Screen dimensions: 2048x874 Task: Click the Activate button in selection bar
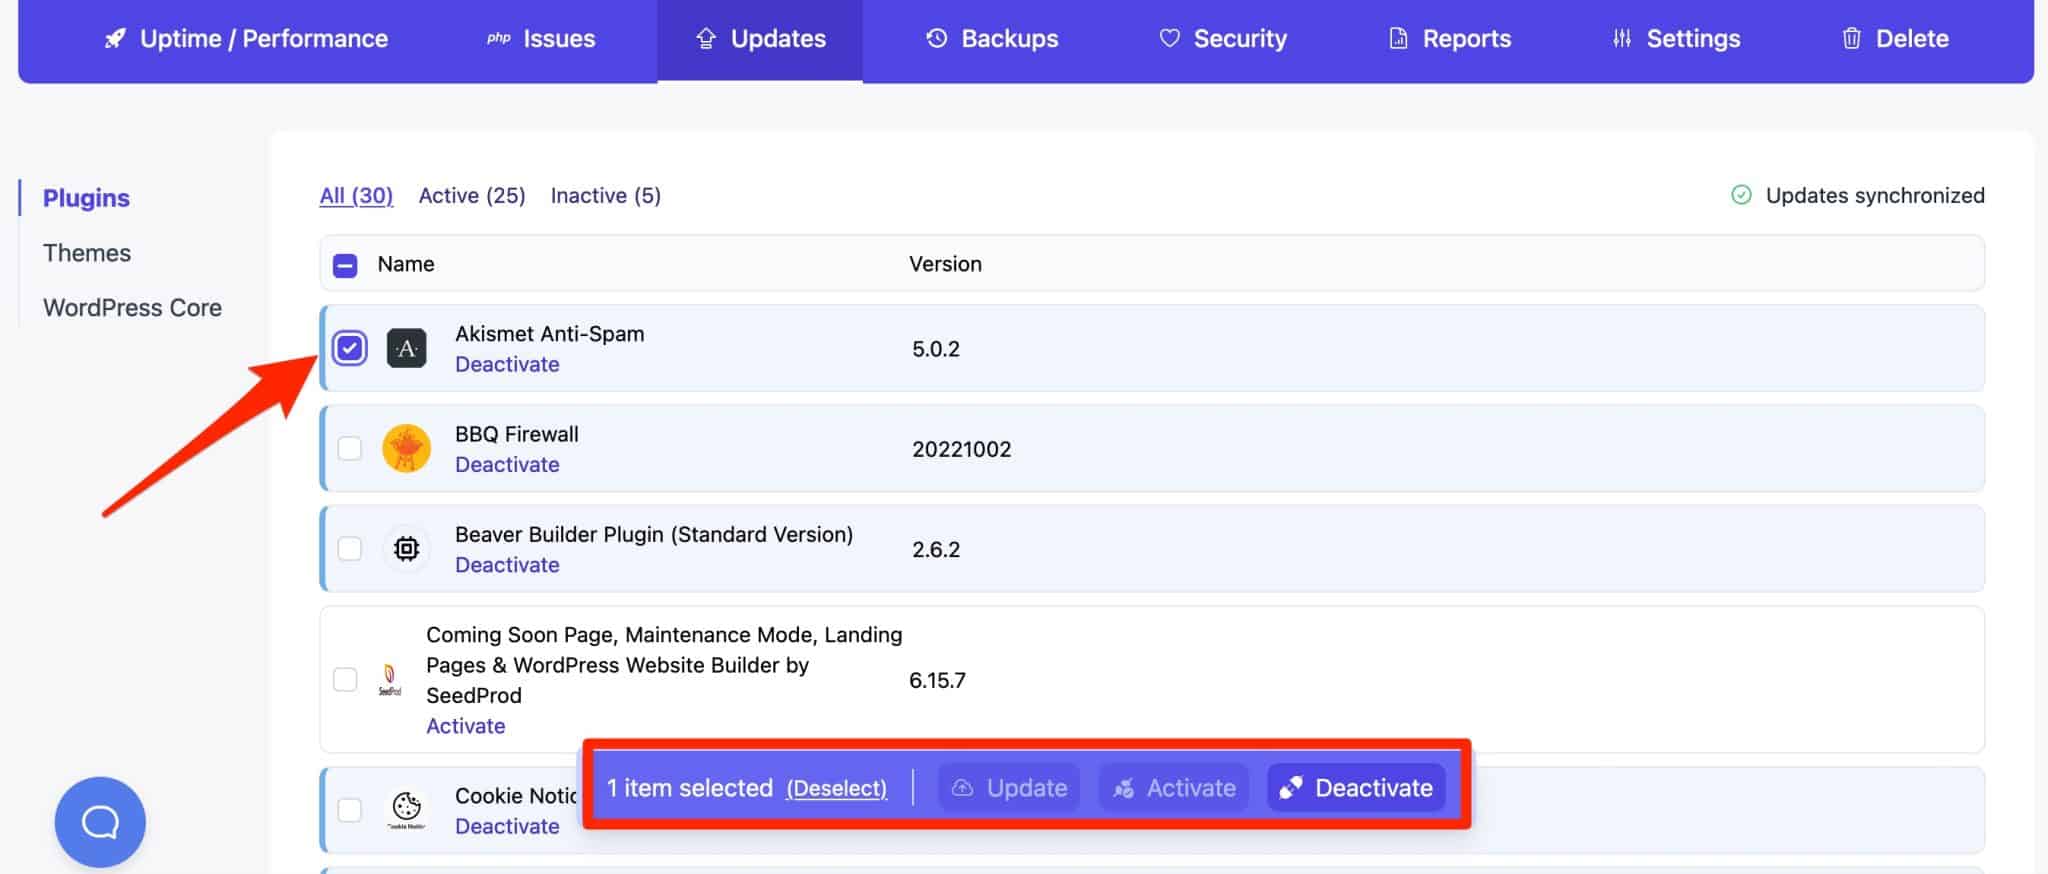(x=1174, y=788)
